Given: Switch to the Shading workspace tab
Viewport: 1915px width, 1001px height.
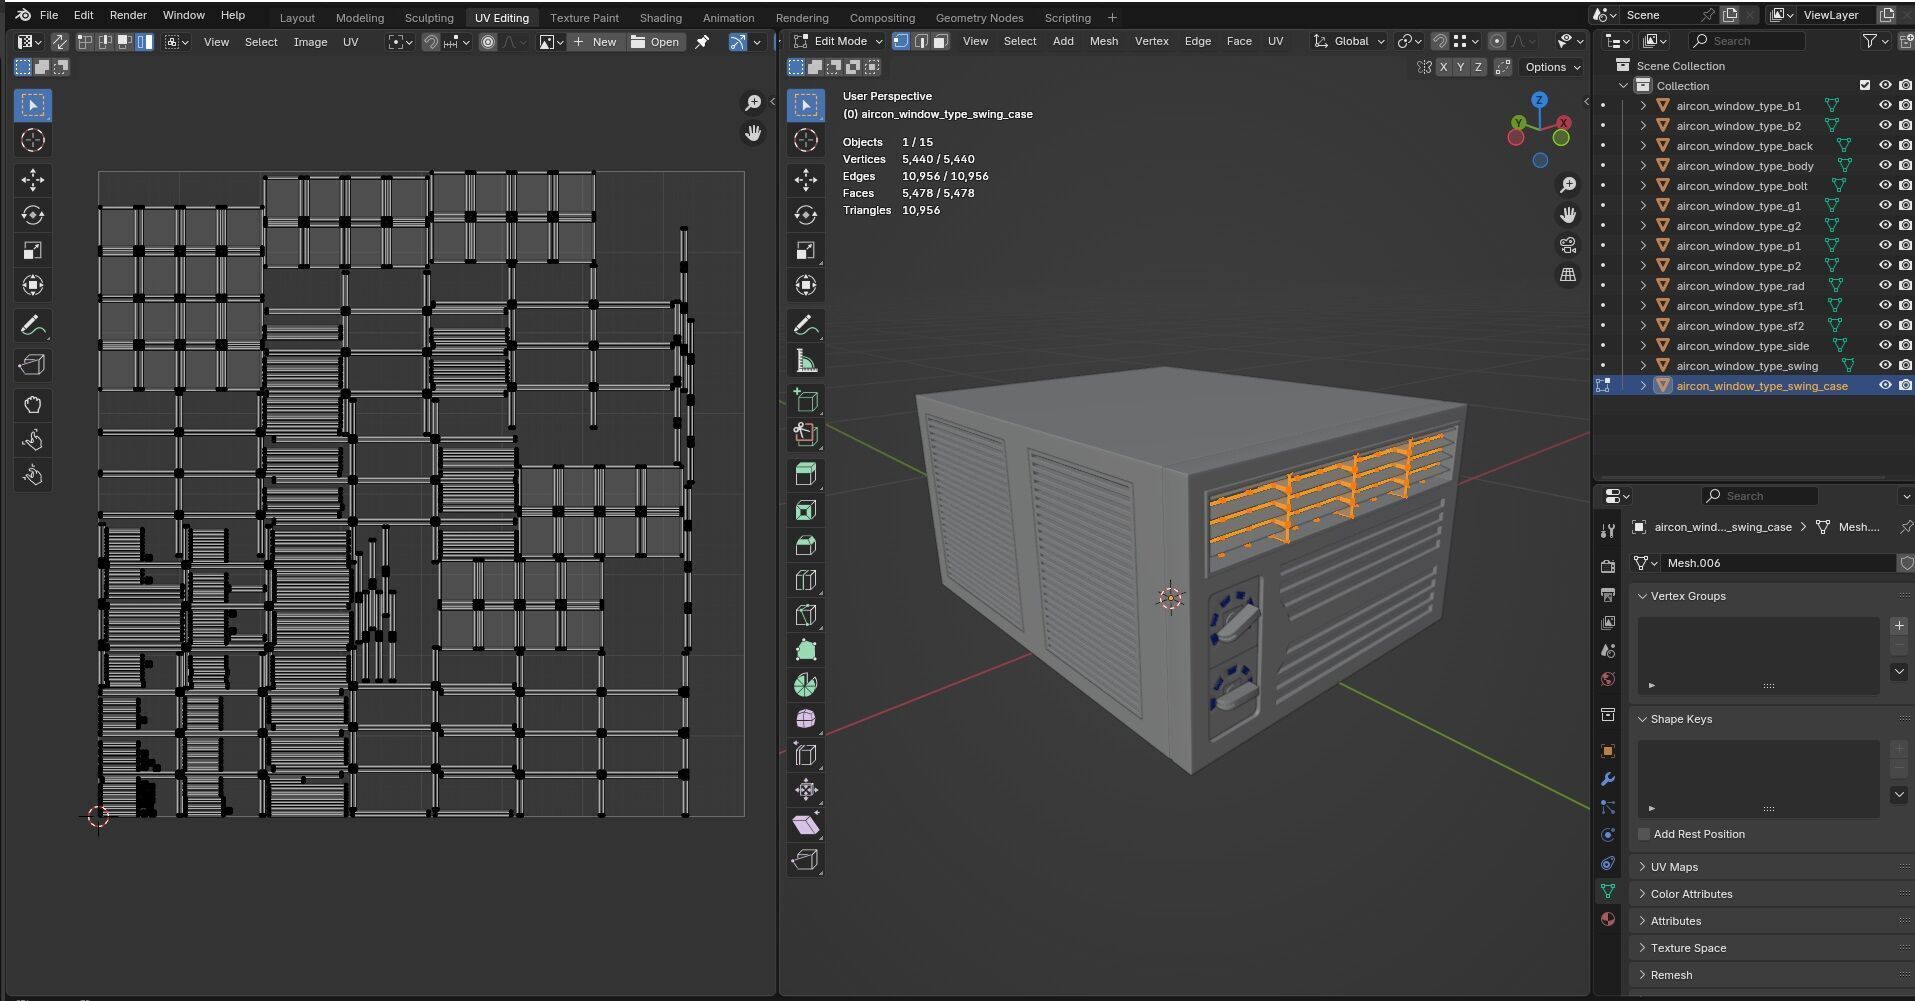Looking at the screenshot, I should coord(660,18).
